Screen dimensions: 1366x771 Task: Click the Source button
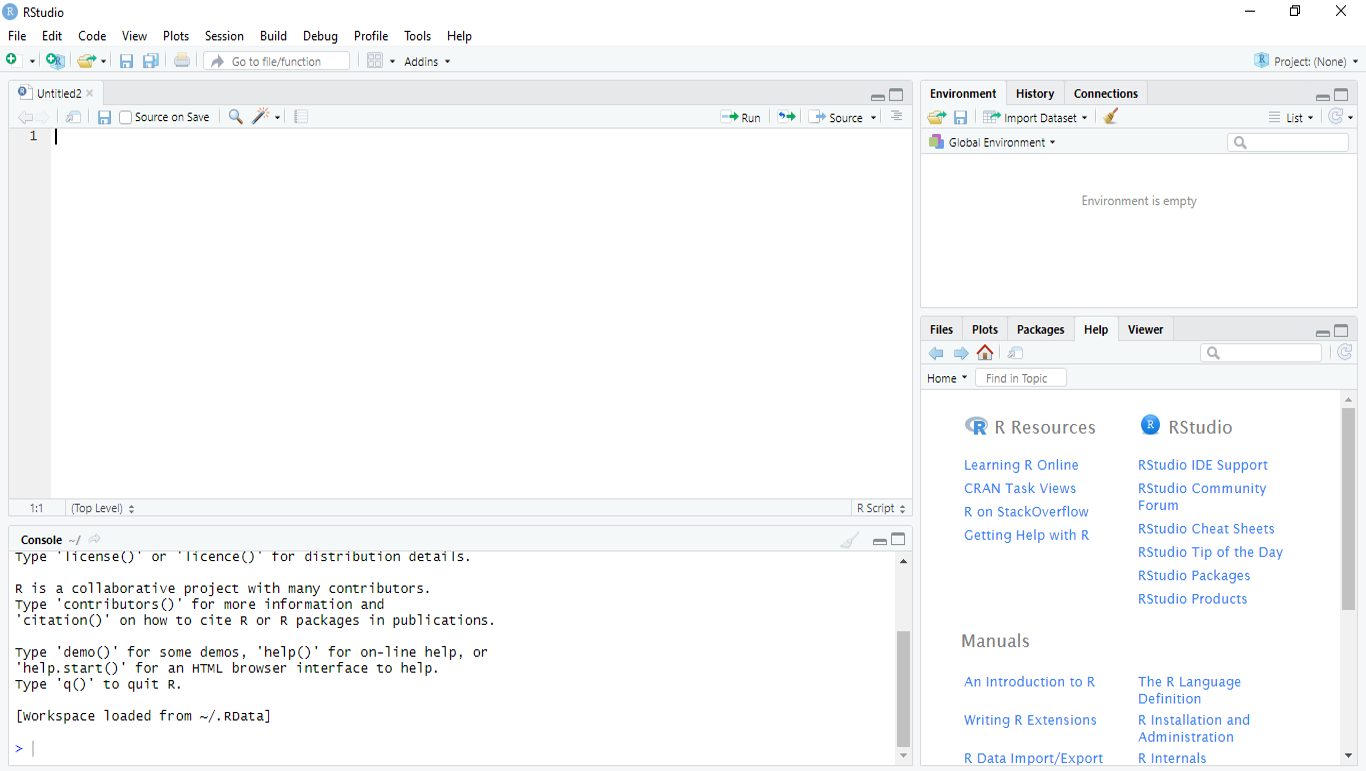pos(836,117)
